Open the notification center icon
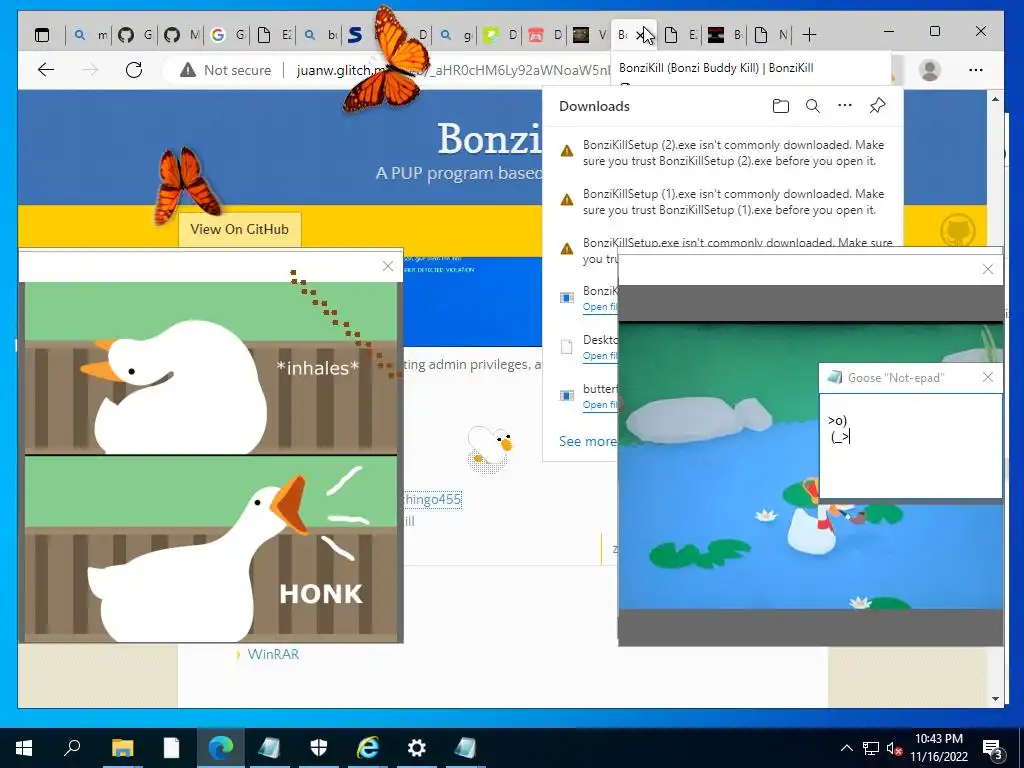 click(x=992, y=749)
